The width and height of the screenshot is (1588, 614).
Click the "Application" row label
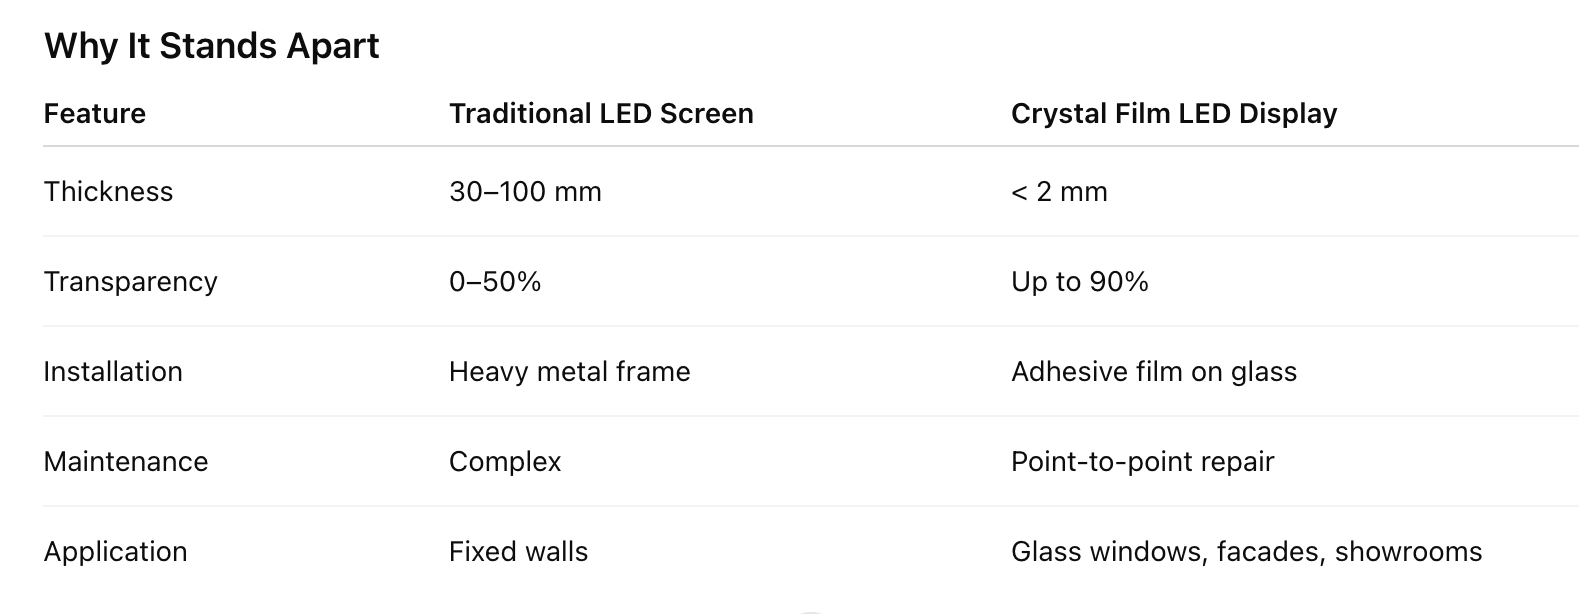click(x=115, y=552)
